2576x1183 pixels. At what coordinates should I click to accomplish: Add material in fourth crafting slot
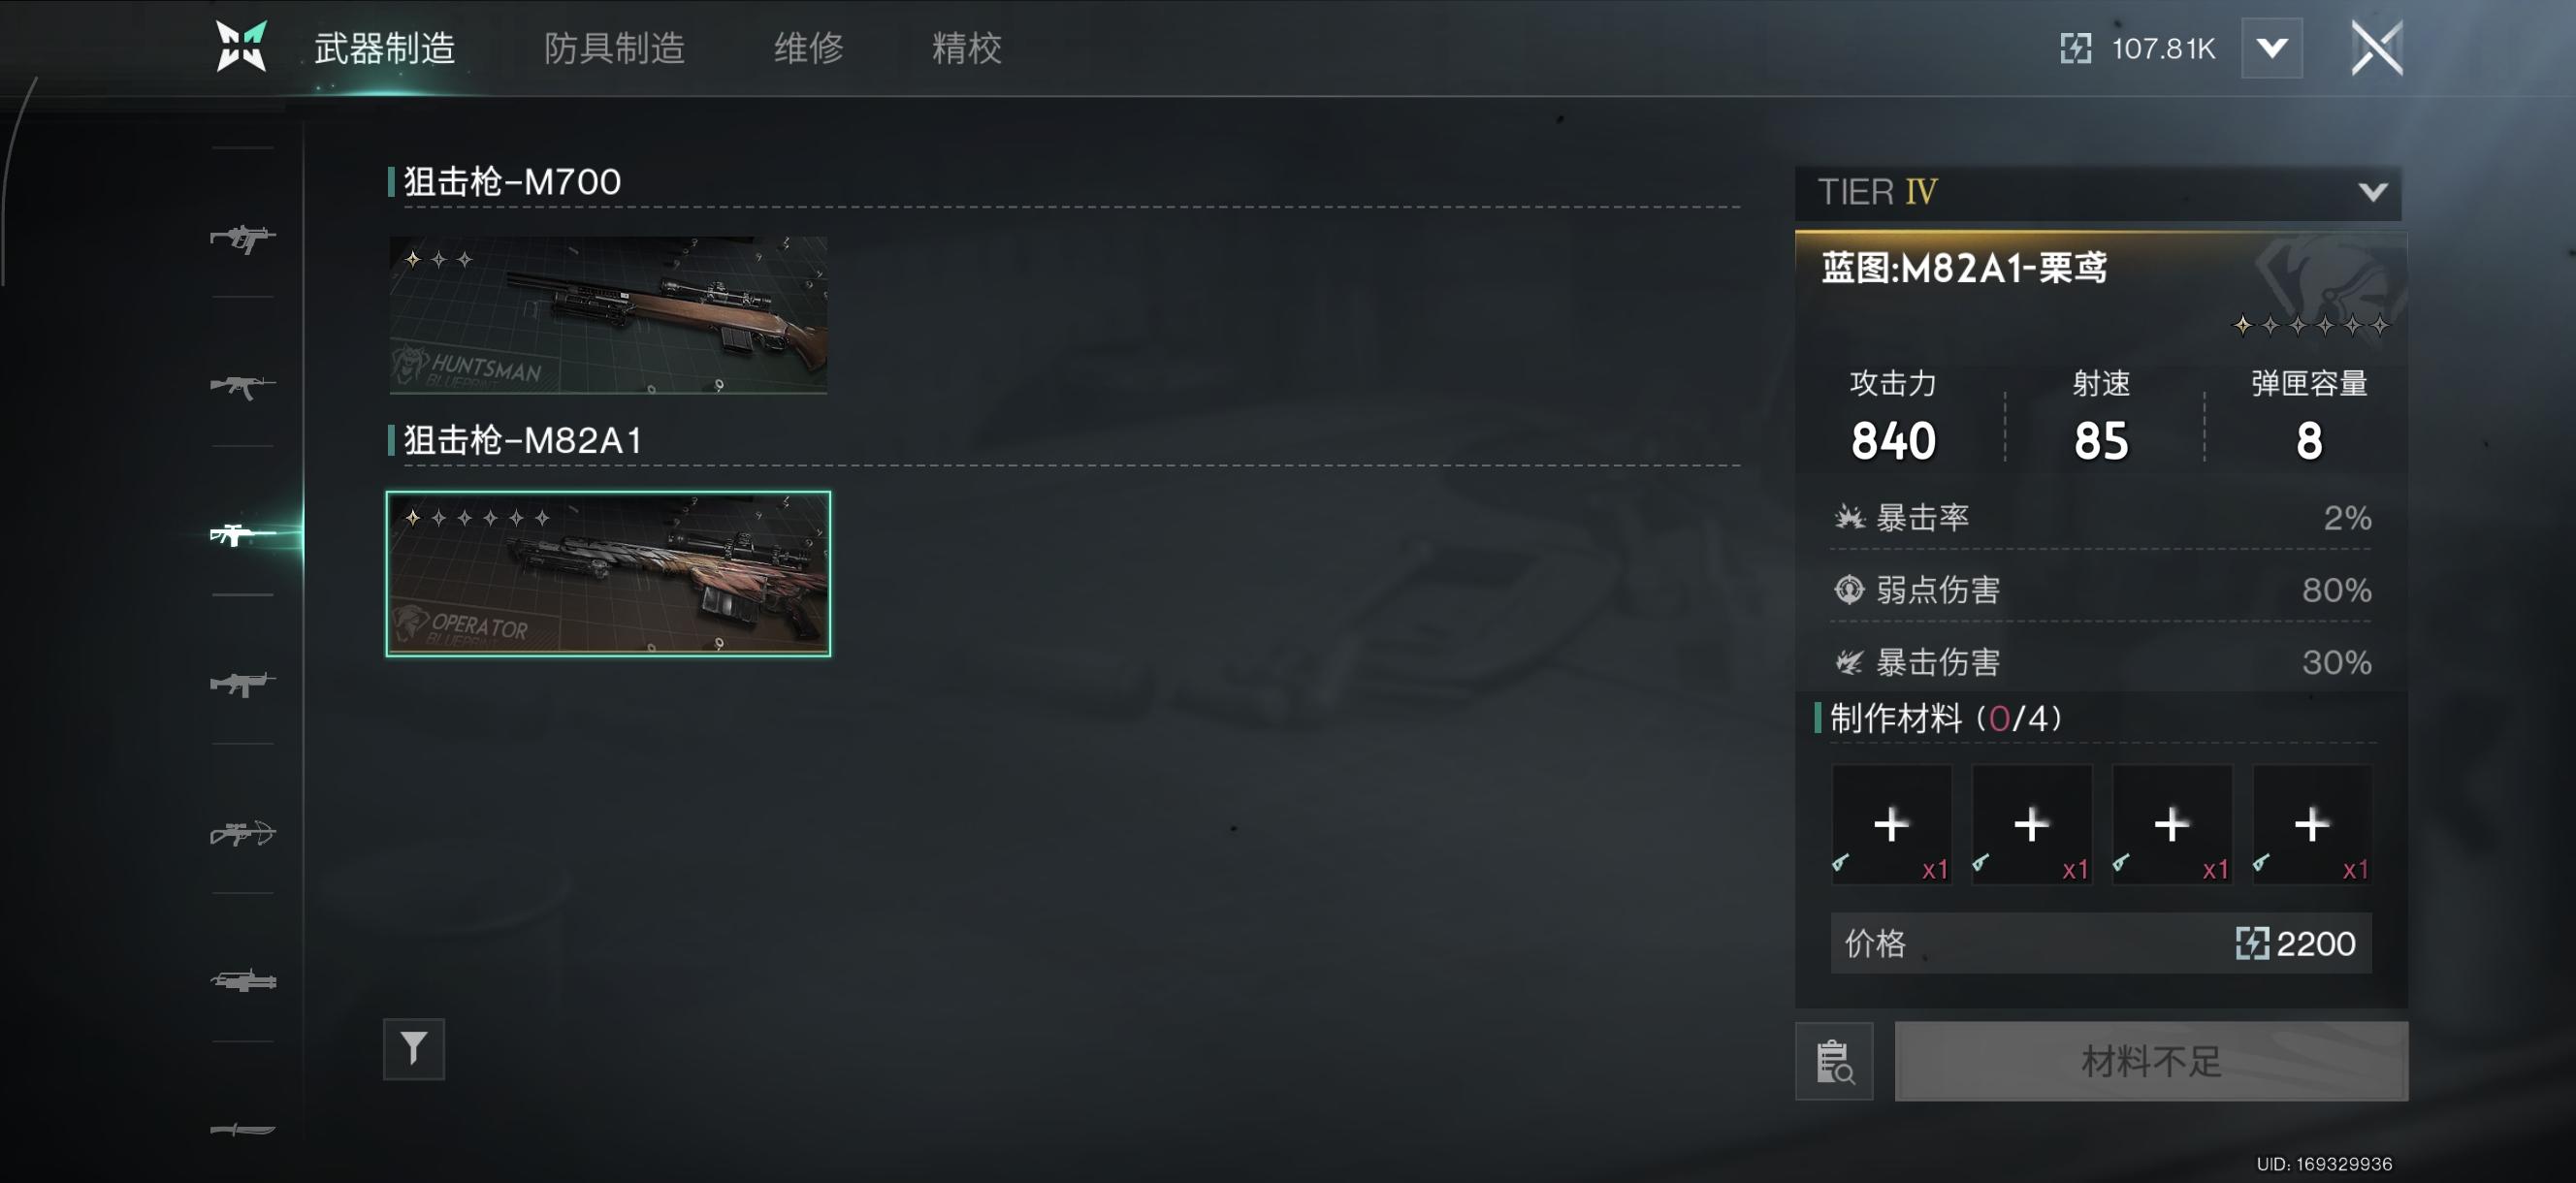[2310, 824]
